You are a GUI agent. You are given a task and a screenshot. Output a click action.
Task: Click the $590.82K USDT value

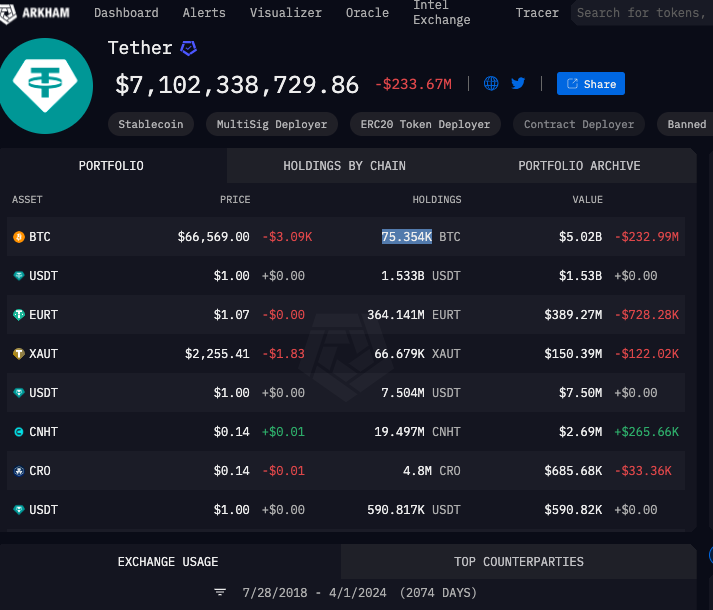pos(573,510)
